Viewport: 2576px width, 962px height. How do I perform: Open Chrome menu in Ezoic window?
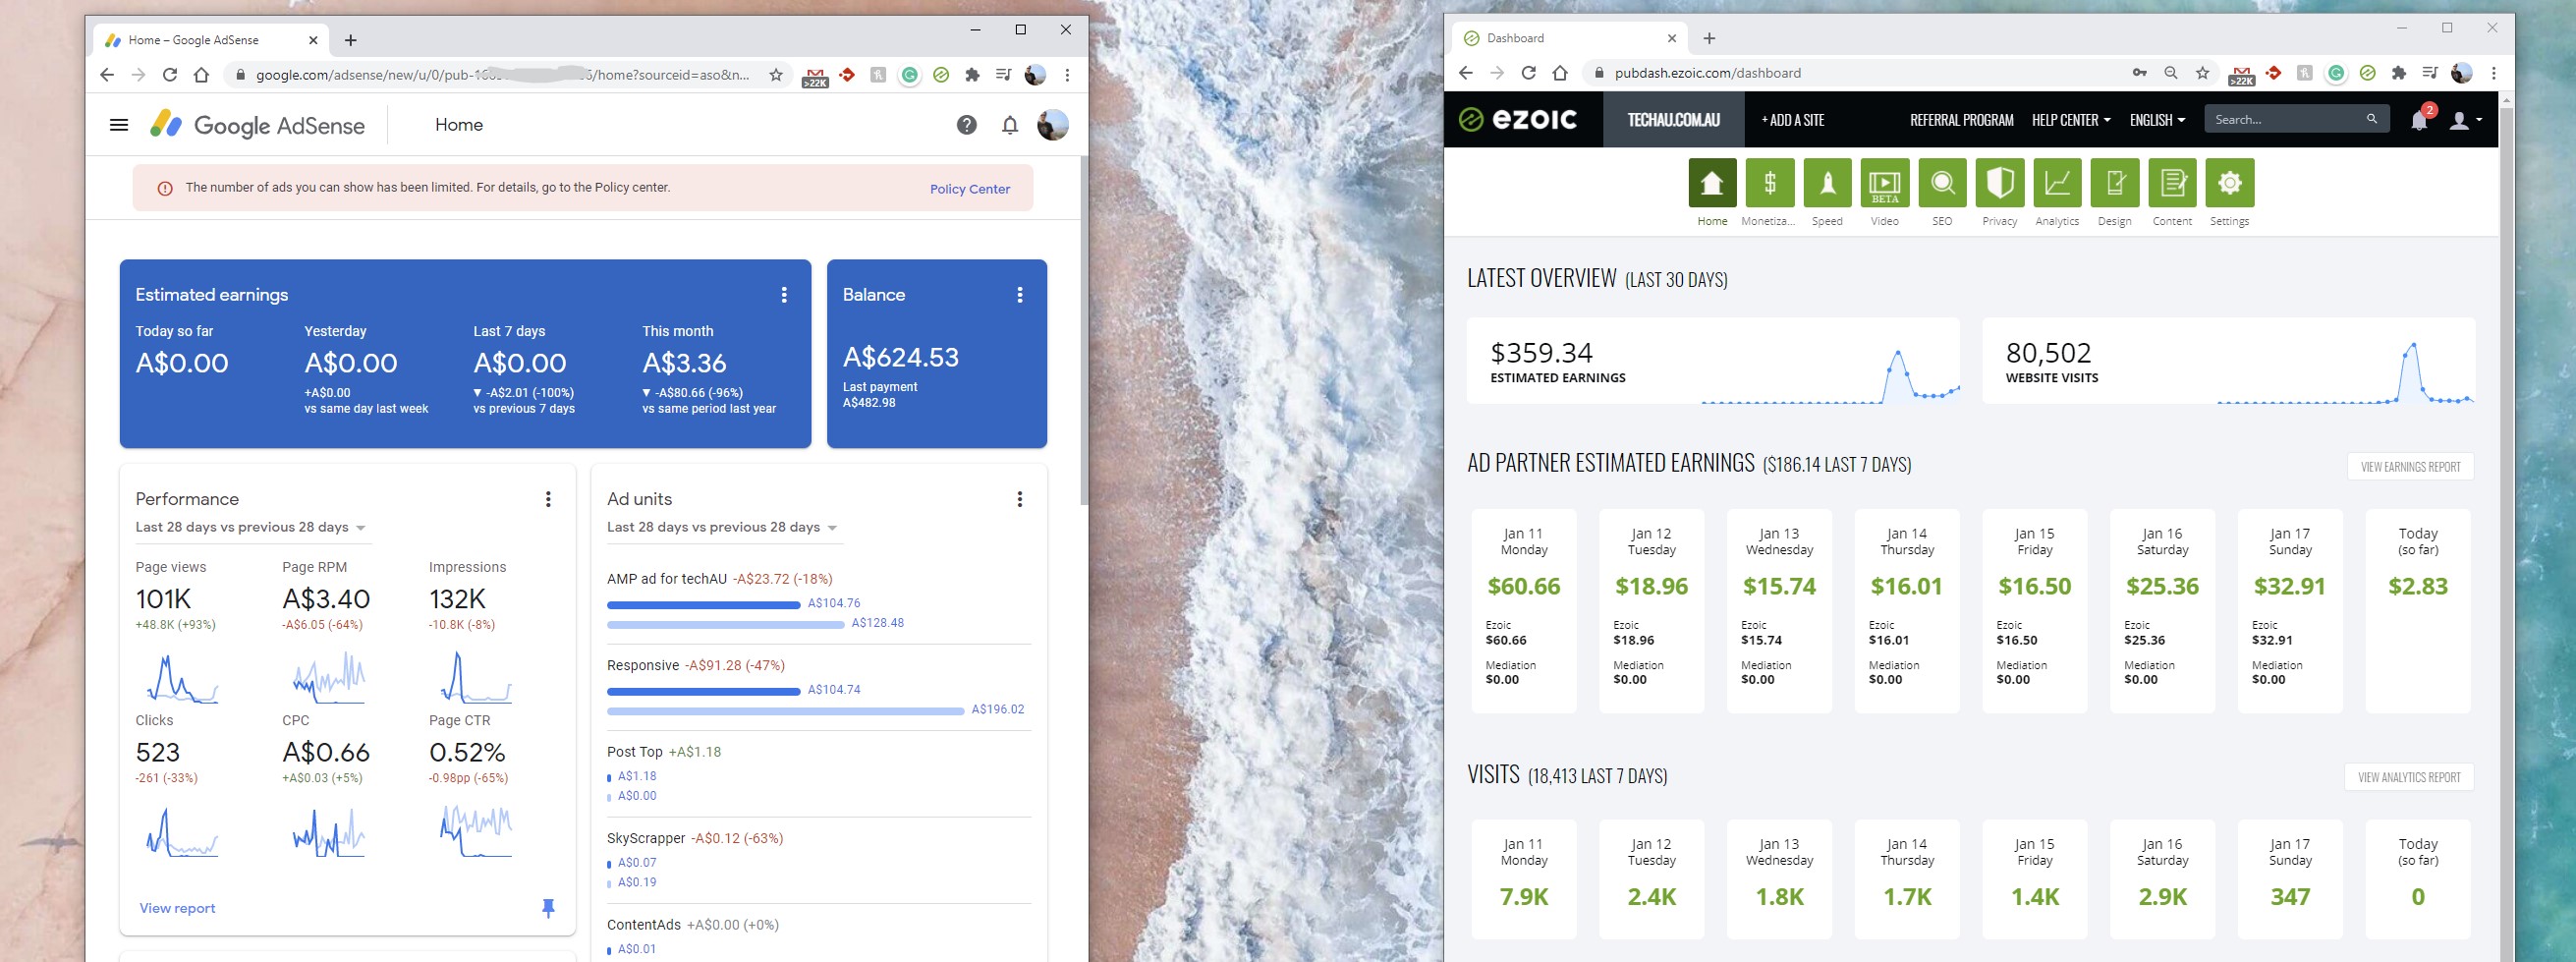2493,73
